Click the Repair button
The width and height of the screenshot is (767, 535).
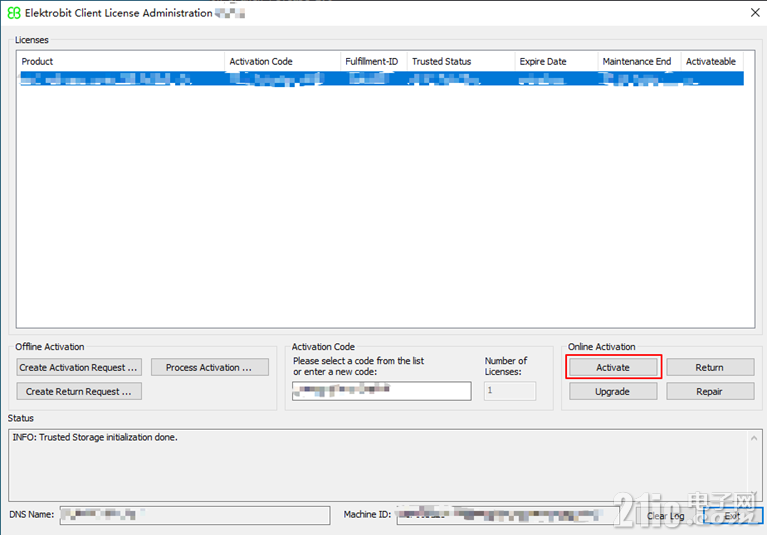coord(710,391)
